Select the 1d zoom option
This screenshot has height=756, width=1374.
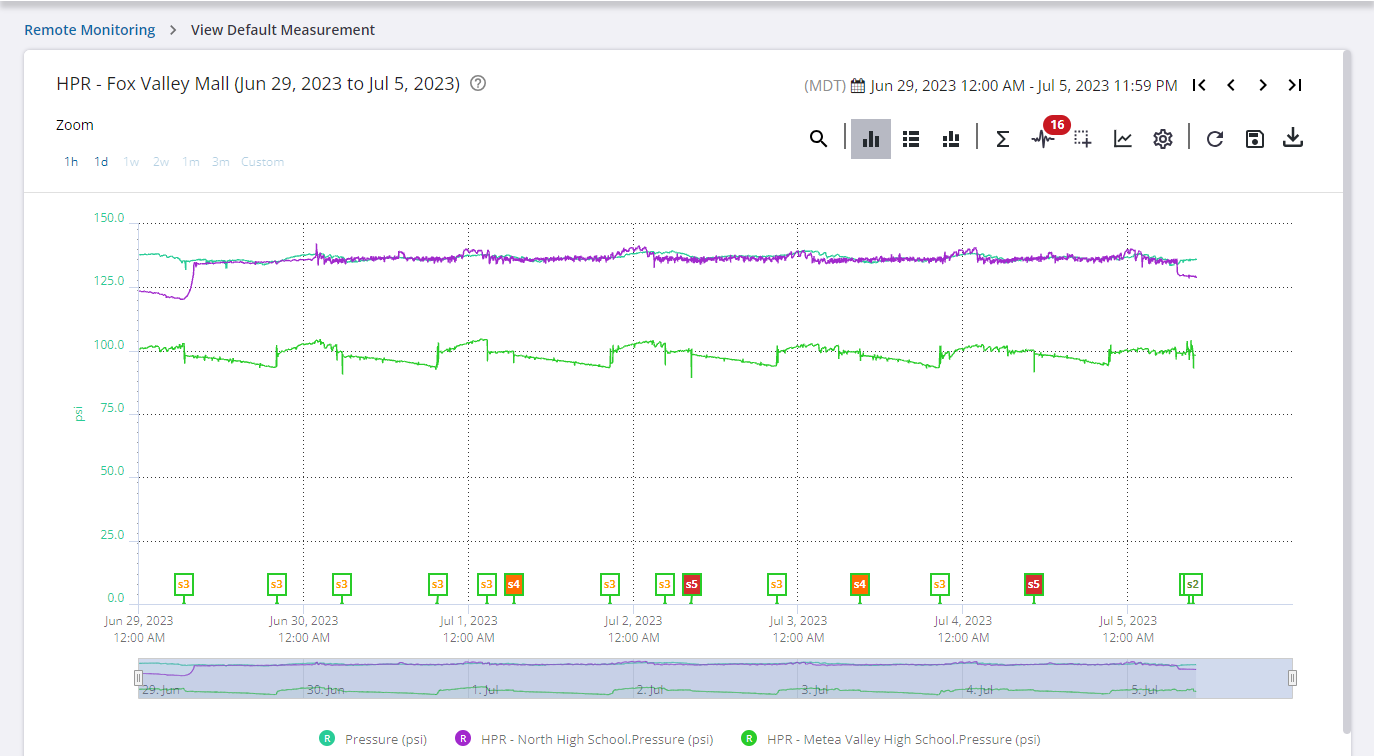[x=101, y=162]
